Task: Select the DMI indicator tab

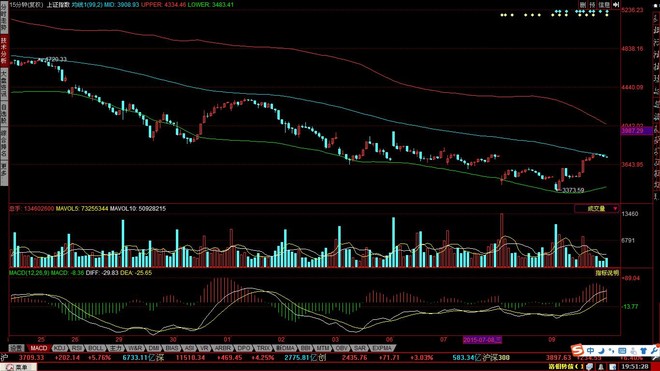Action: click(154, 348)
